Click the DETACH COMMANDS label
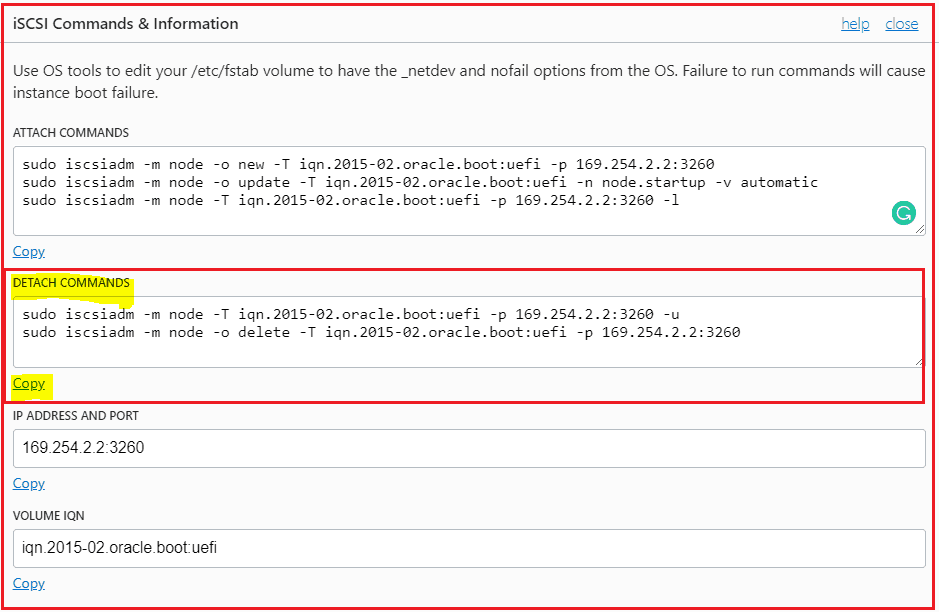Image resolution: width=939 pixels, height=612 pixels. tap(71, 283)
